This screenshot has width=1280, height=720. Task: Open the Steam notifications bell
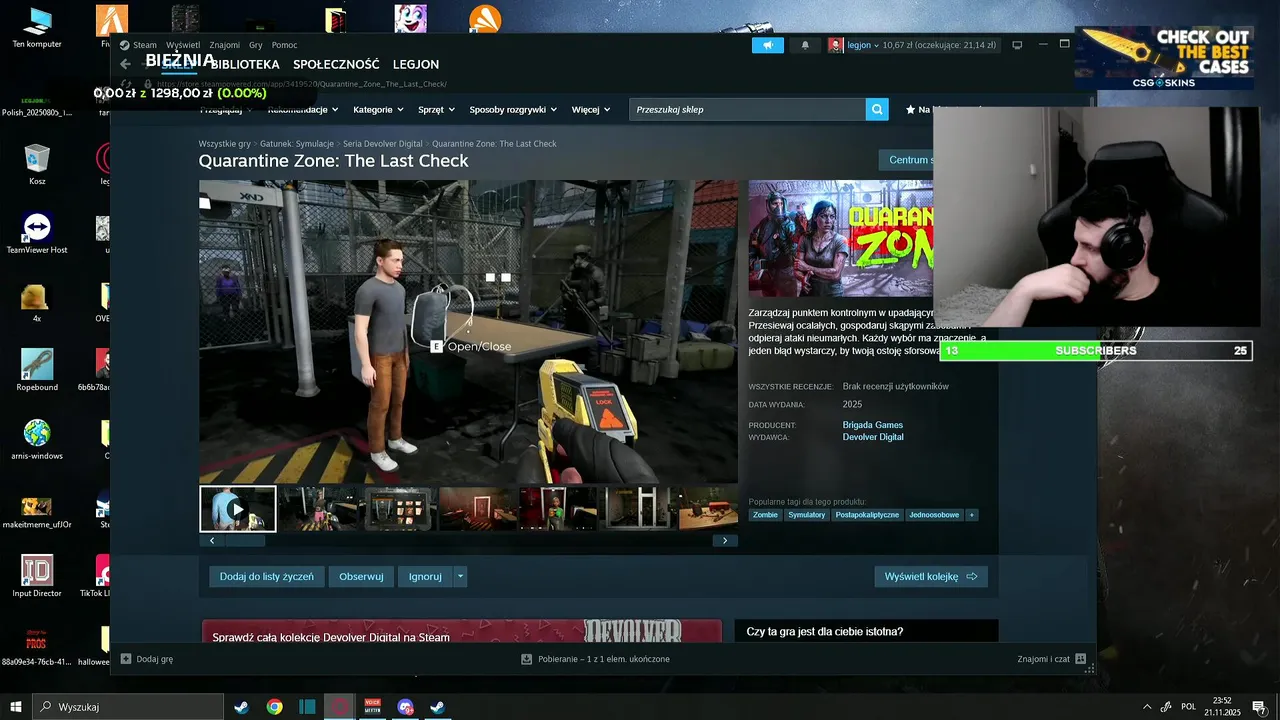(805, 45)
